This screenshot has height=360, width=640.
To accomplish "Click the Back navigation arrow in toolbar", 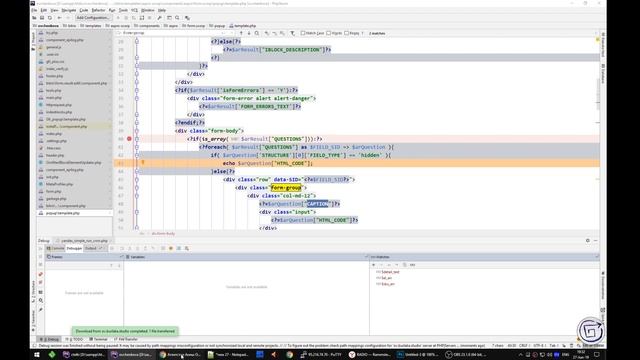I will point(60,18).
